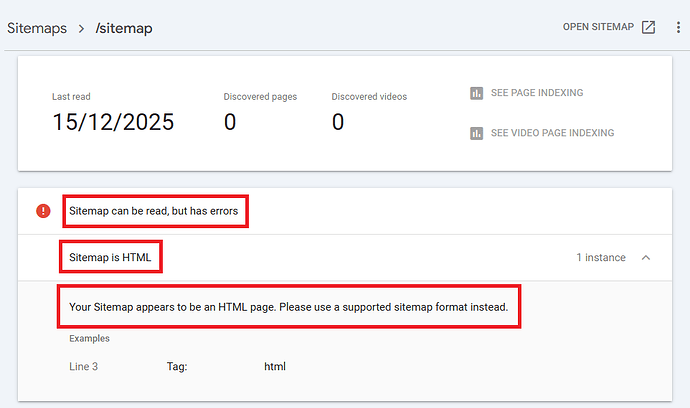
Task: Click the 'Your Sitemap appears to be an HTML page' message
Action: click(289, 307)
